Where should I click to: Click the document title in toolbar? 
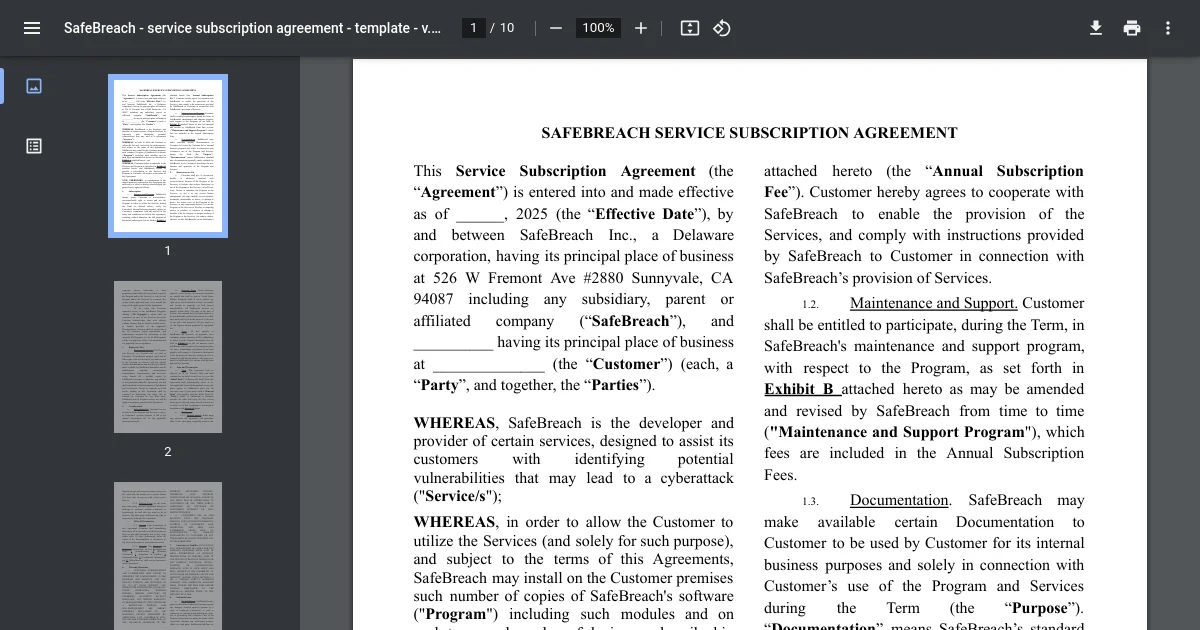coord(252,28)
